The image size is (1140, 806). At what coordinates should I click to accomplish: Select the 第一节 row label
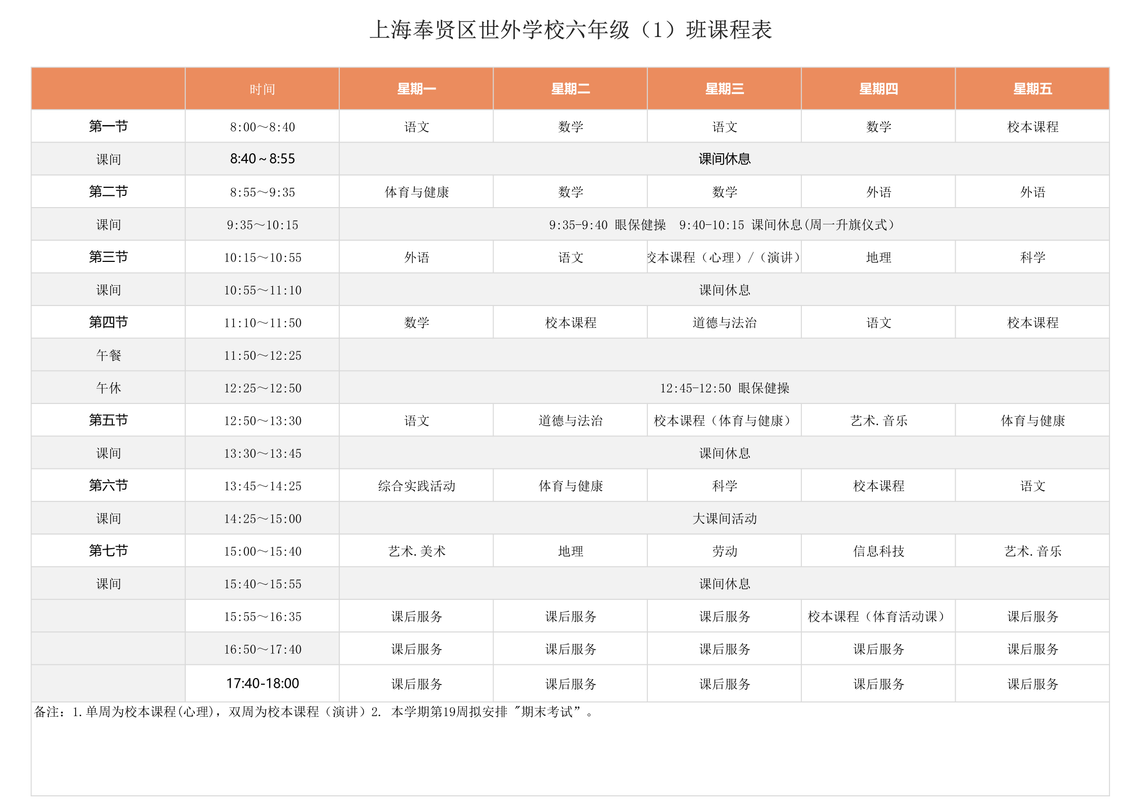coord(108,126)
